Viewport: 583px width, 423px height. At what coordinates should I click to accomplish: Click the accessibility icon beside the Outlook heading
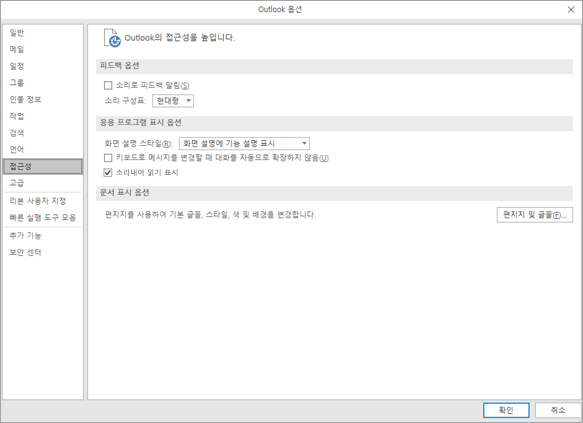(112, 38)
